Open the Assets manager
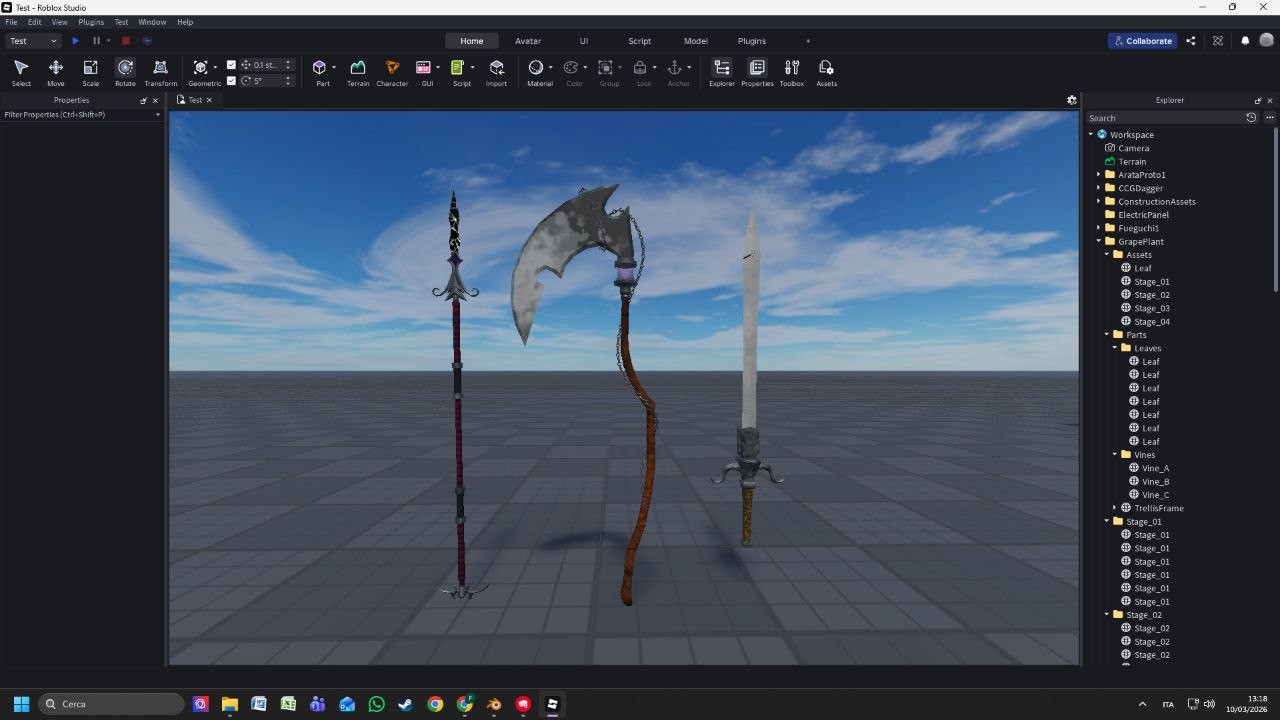The height and width of the screenshot is (720, 1280). pyautogui.click(x=826, y=70)
